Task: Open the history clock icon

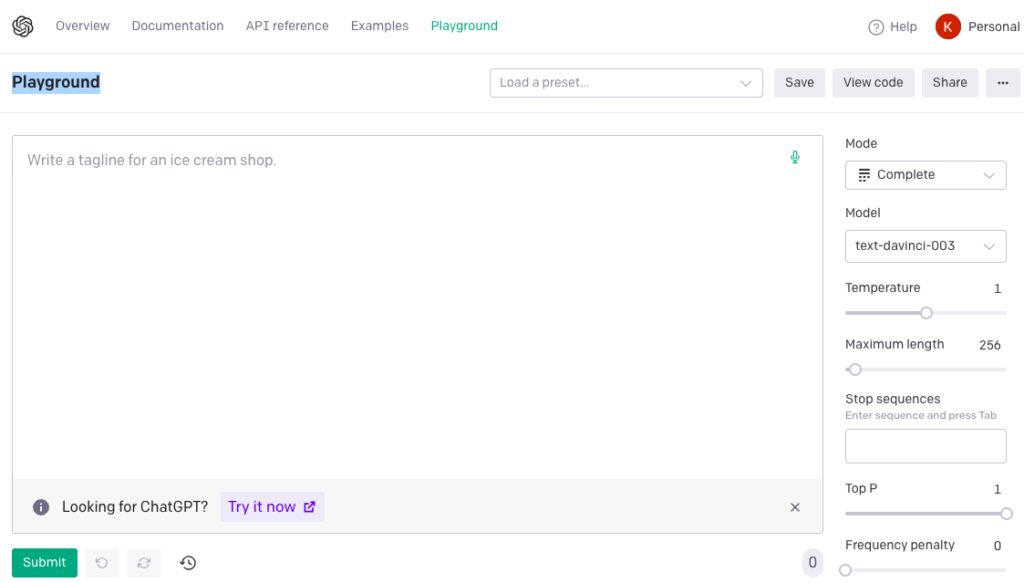Action: point(188,563)
